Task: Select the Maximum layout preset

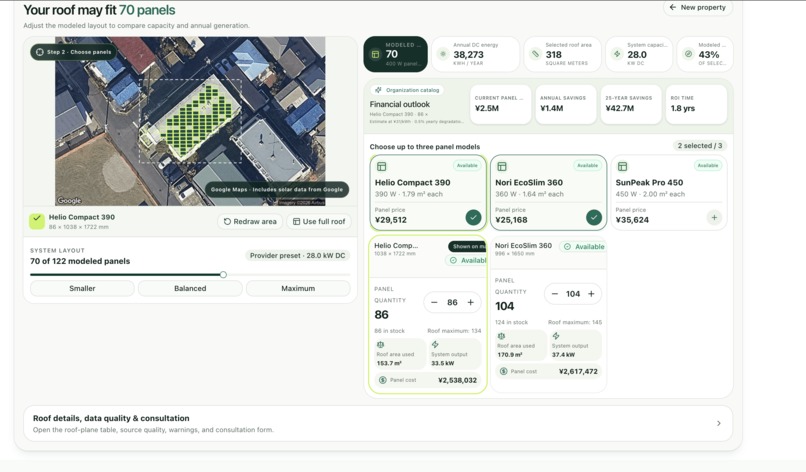Action: coord(298,288)
